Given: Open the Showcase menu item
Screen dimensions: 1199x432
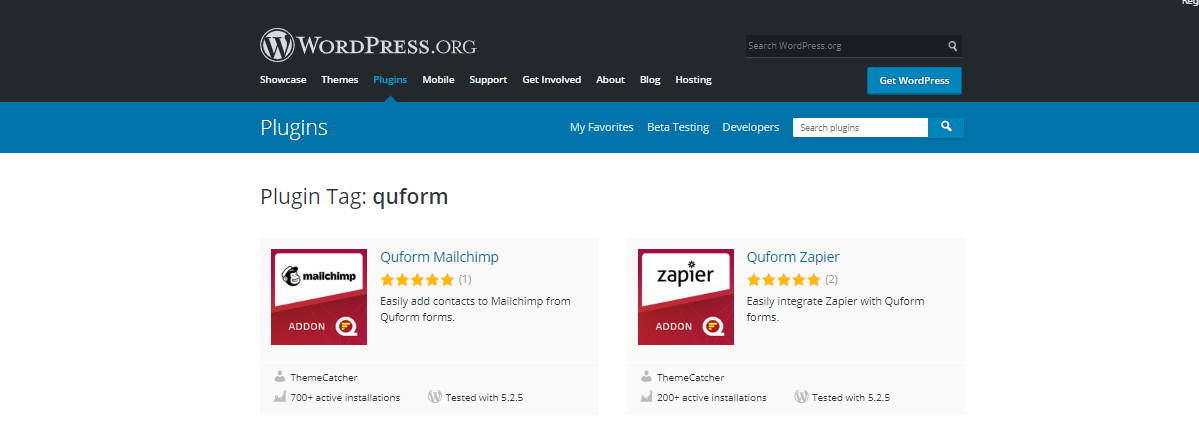Looking at the screenshot, I should (283, 80).
